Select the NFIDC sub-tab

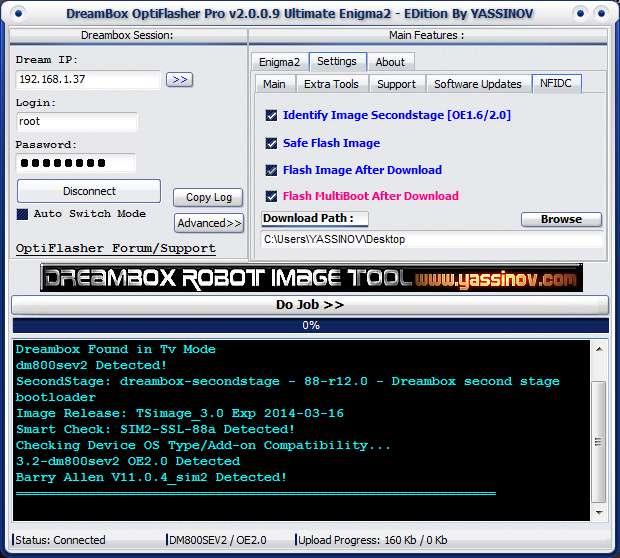pos(556,83)
